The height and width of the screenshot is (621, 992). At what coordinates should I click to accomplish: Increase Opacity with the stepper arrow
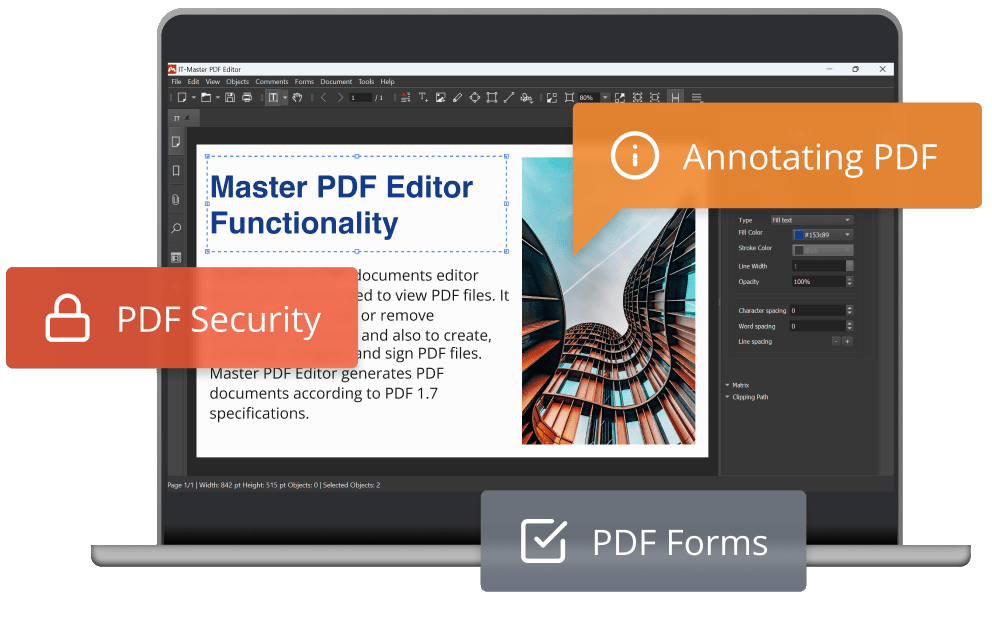tap(849, 278)
